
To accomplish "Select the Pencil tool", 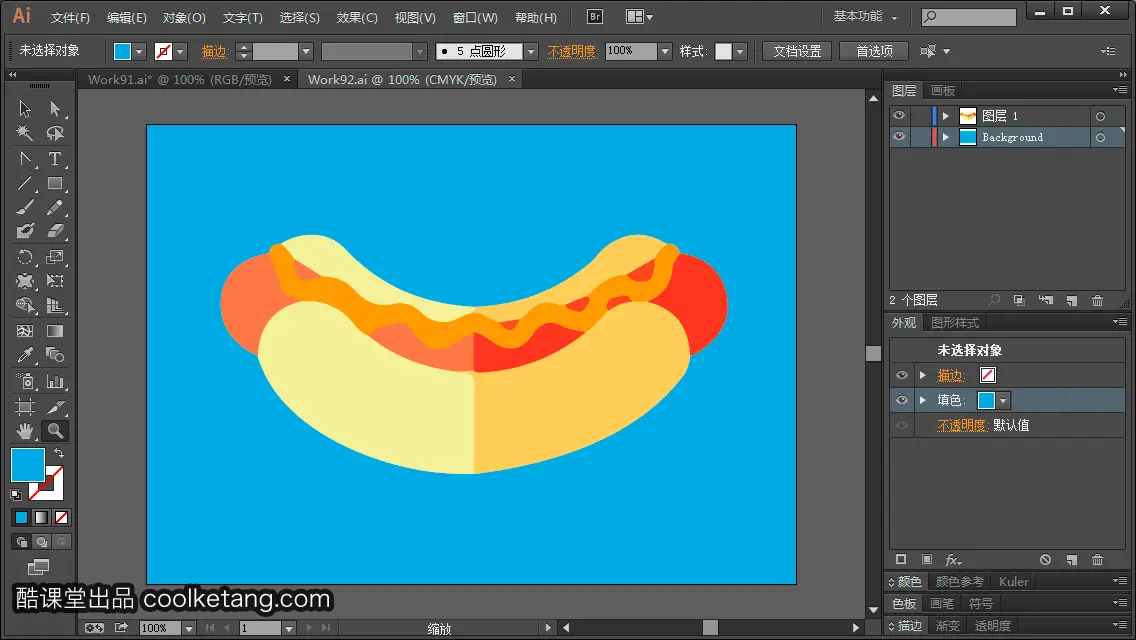I will pos(55,207).
